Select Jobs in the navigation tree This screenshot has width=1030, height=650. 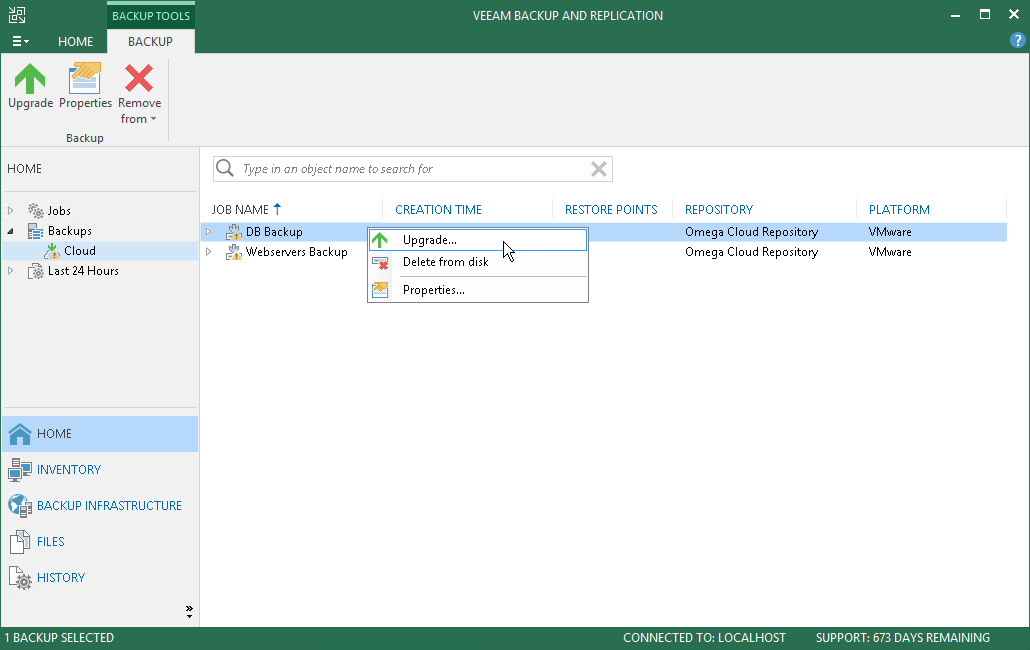tap(59, 211)
